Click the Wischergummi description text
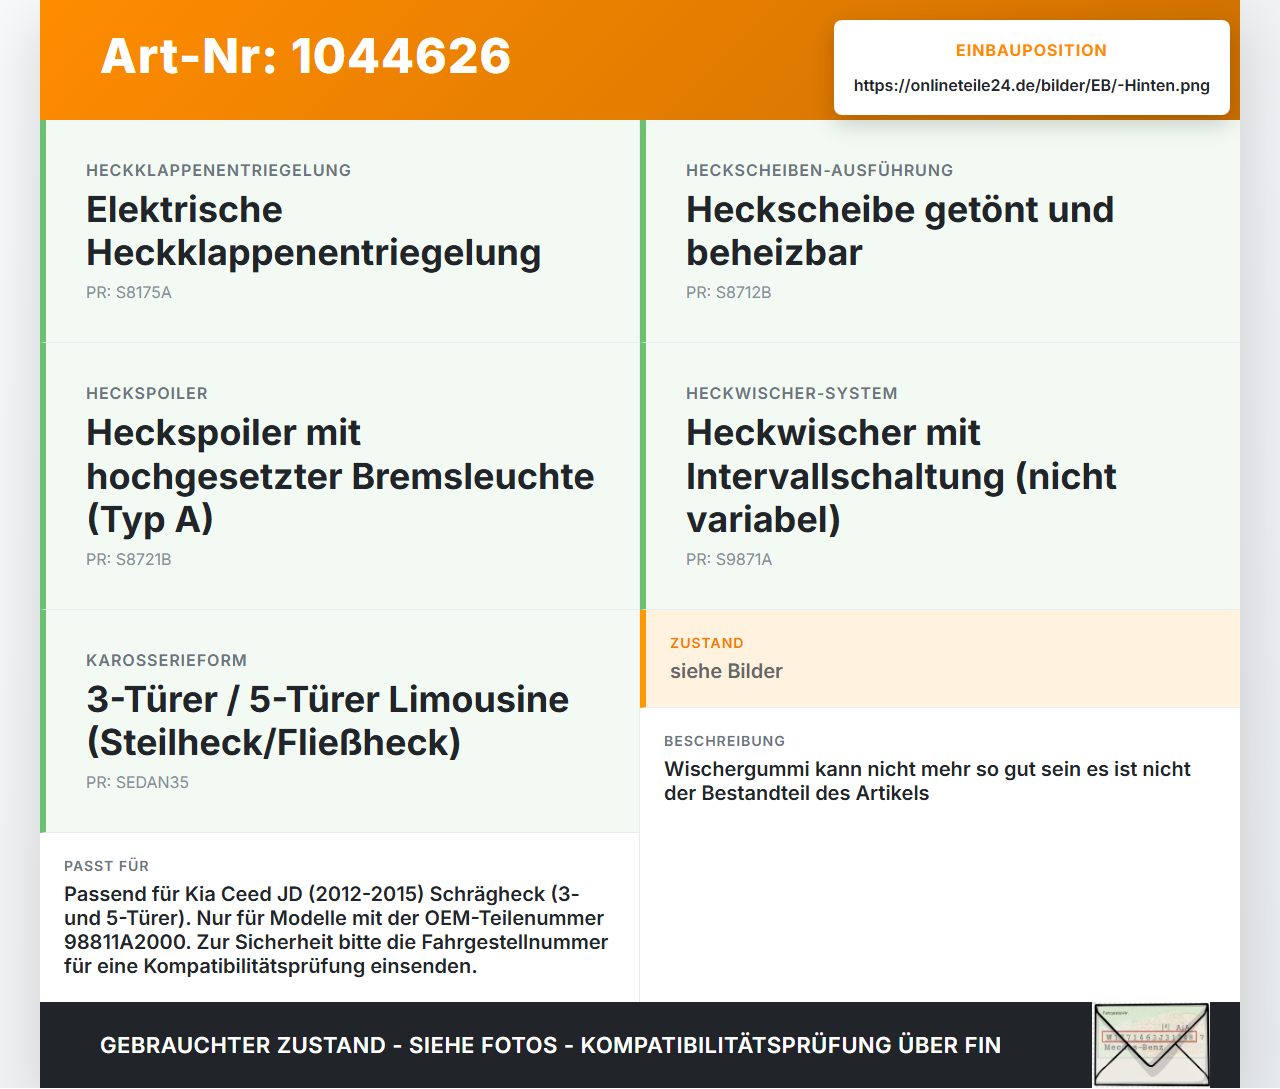 (x=927, y=781)
